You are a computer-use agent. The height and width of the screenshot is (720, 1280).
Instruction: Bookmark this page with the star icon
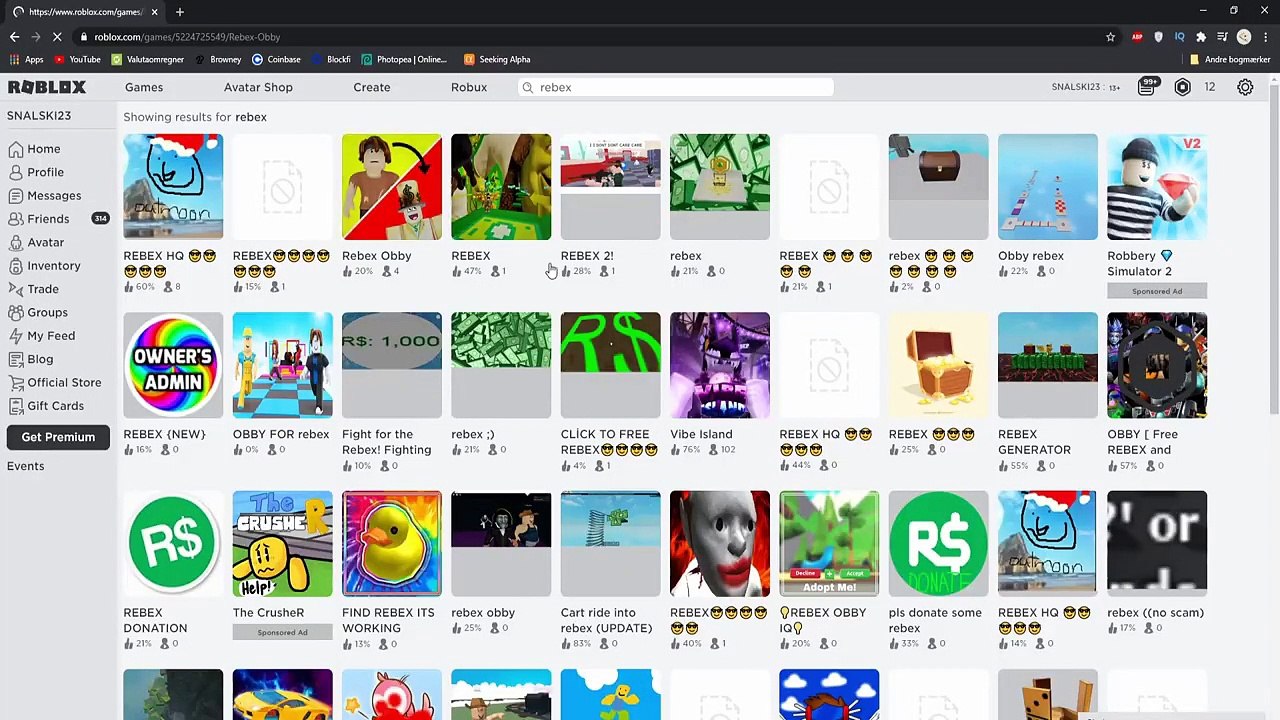click(1110, 37)
